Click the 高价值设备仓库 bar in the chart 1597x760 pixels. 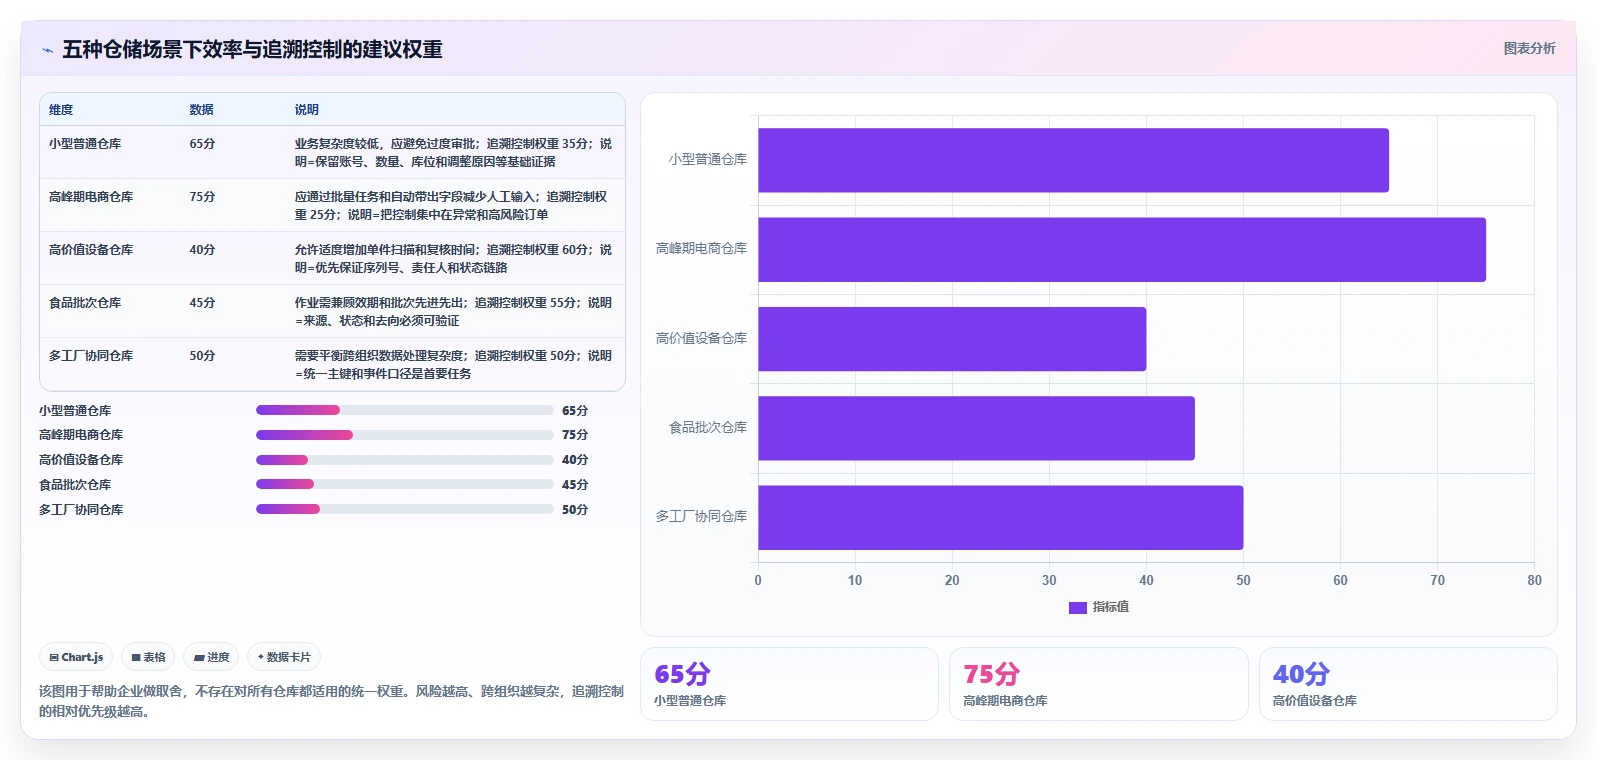(x=952, y=339)
